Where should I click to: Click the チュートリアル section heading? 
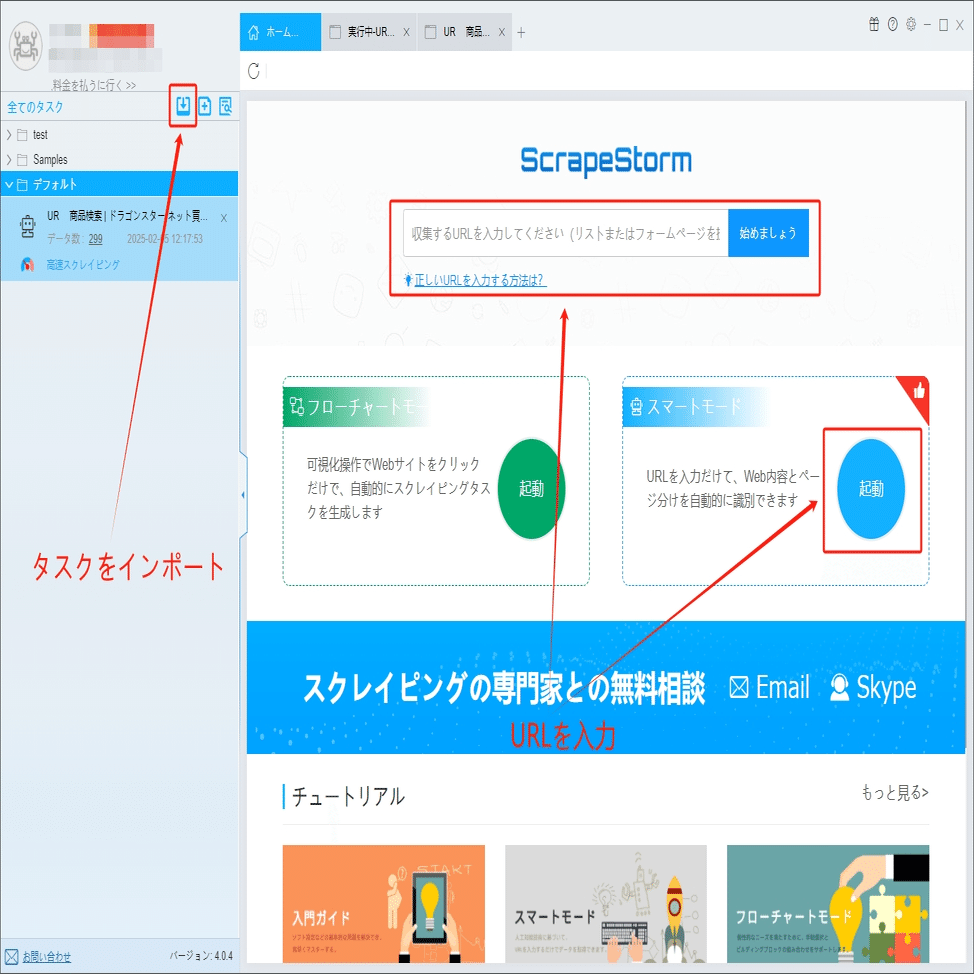pyautogui.click(x=348, y=796)
